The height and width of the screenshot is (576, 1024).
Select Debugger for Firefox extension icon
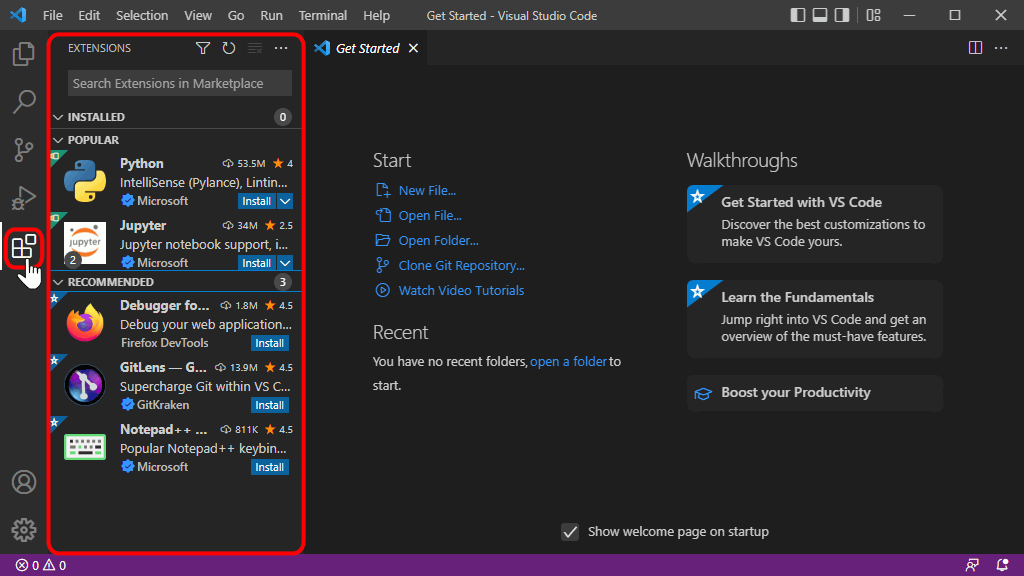click(x=85, y=323)
